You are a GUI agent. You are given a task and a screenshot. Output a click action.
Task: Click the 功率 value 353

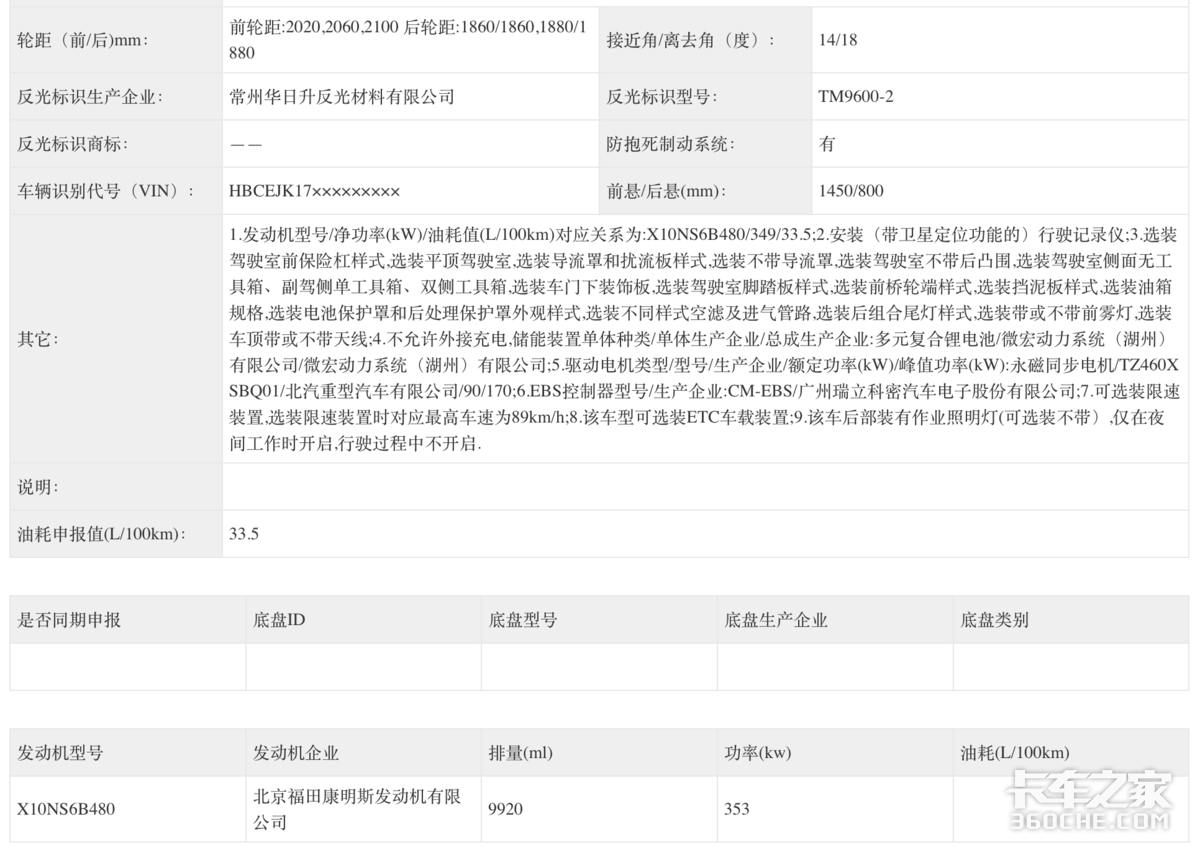tap(737, 809)
